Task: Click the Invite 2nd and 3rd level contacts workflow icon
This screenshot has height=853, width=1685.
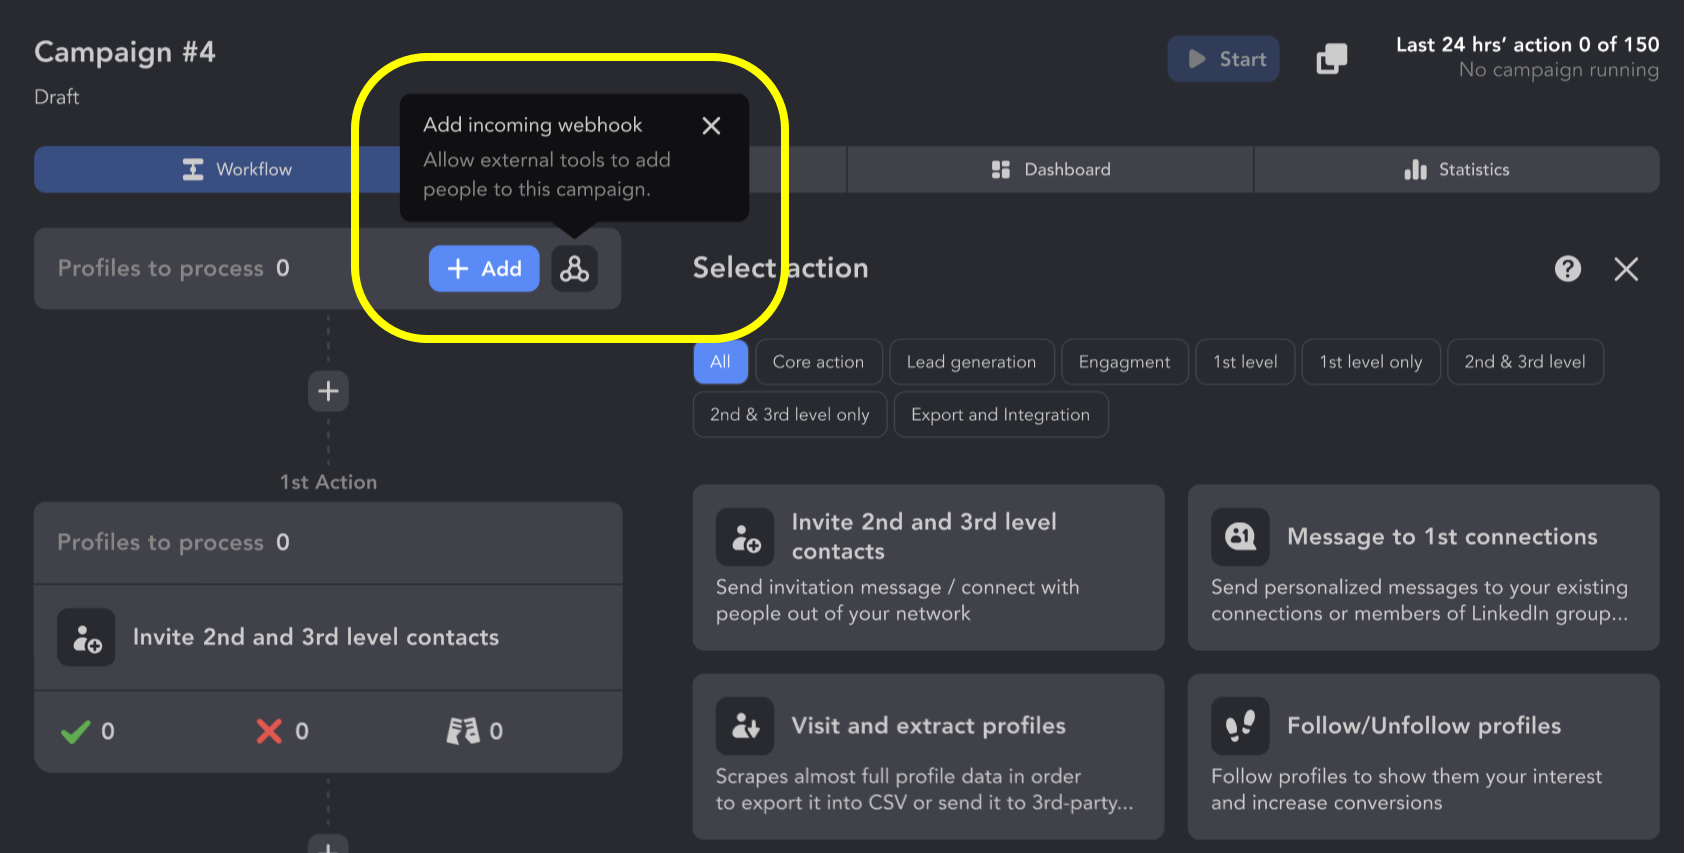Action: pos(86,637)
